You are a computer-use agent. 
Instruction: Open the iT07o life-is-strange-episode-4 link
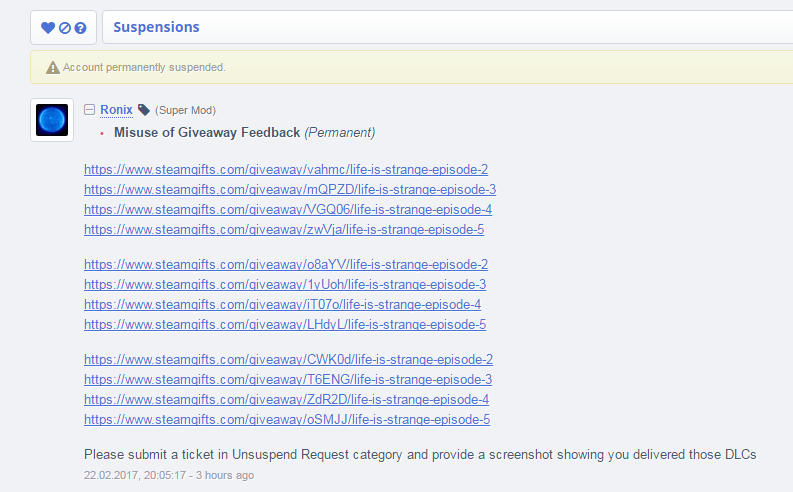pos(282,304)
